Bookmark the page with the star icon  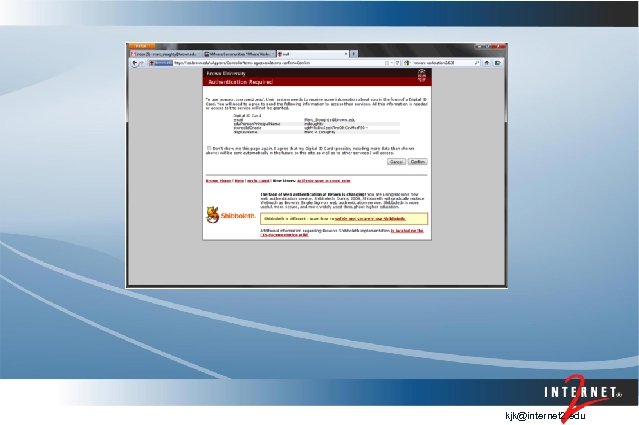coord(386,63)
